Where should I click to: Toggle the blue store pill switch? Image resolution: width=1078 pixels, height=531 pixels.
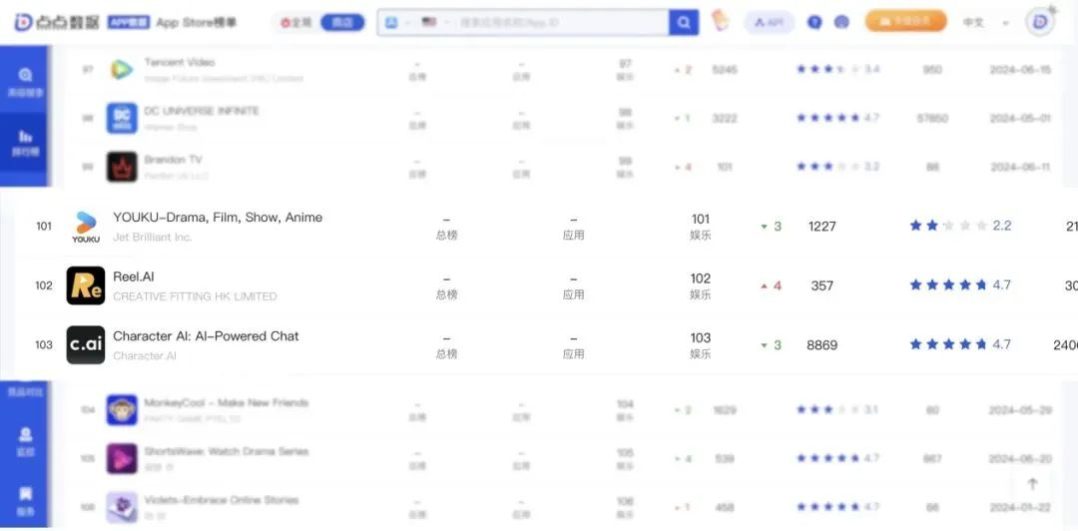[342, 22]
